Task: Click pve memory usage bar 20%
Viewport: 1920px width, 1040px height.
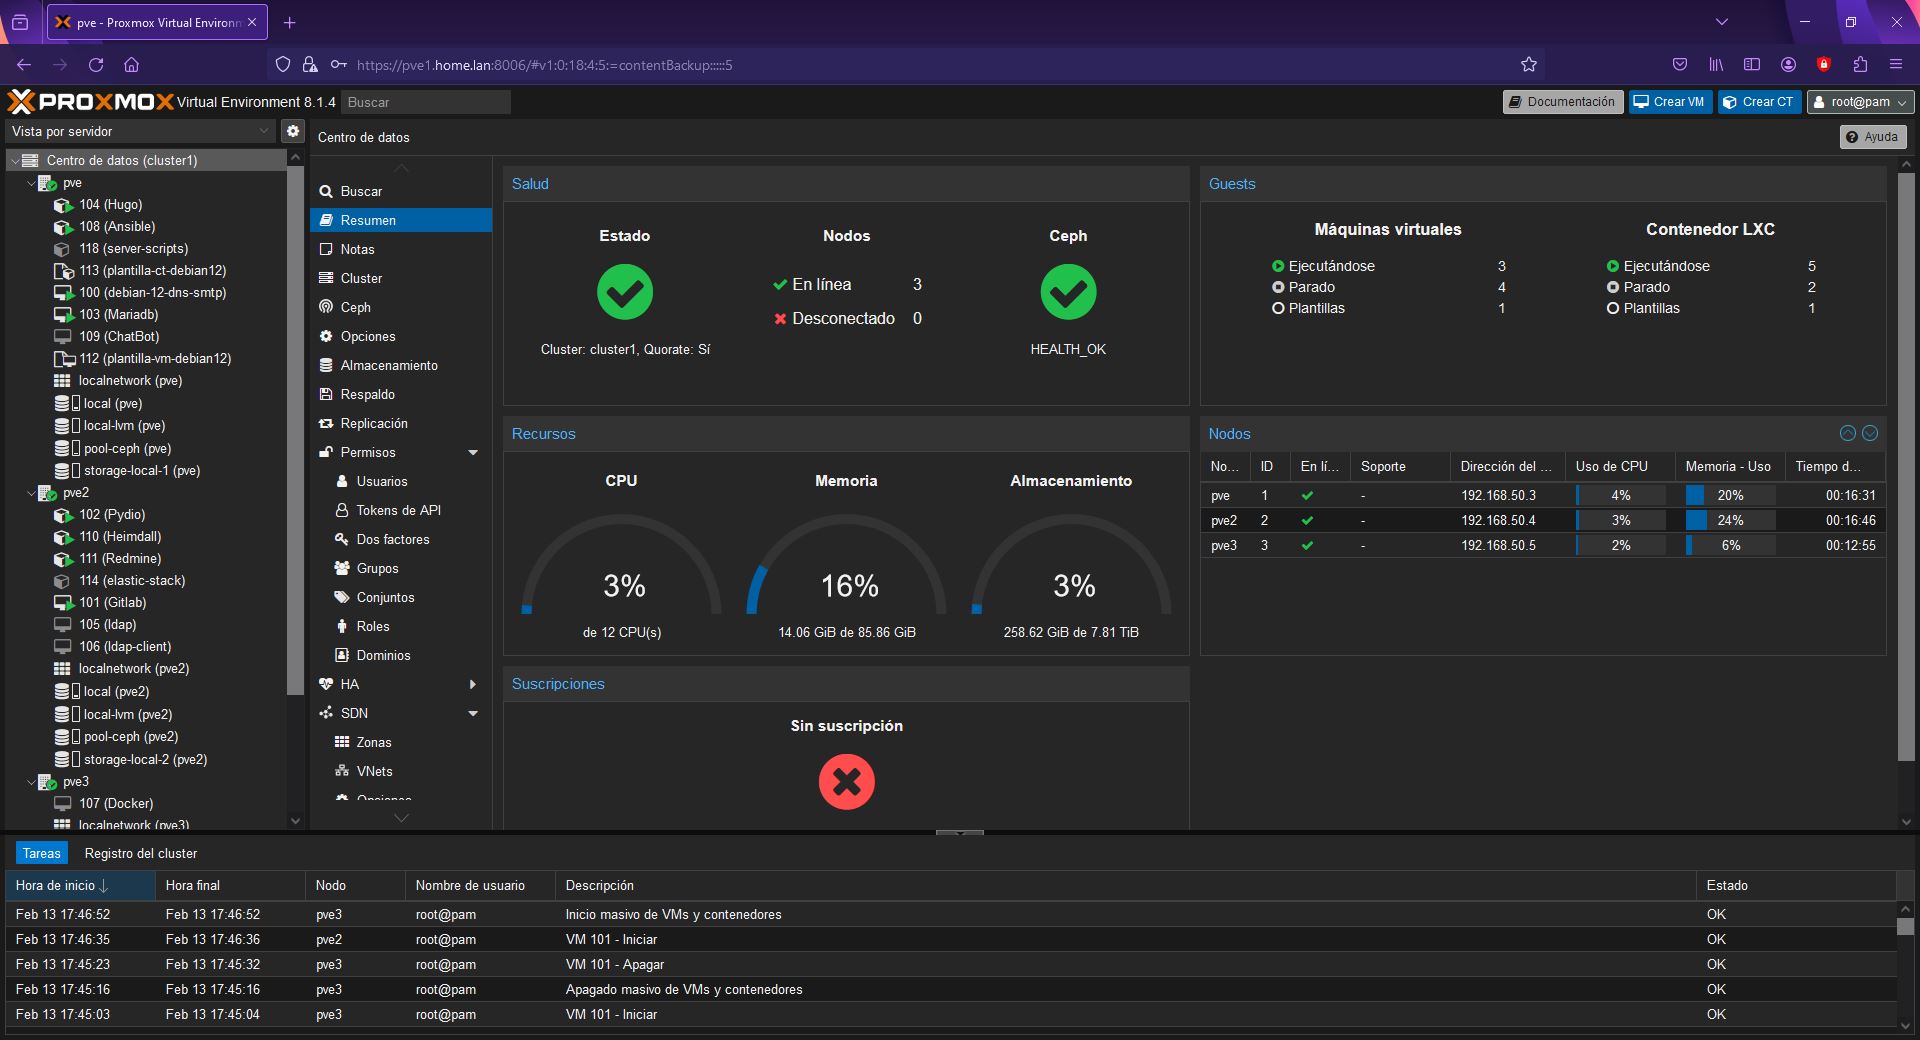Action: (1730, 495)
